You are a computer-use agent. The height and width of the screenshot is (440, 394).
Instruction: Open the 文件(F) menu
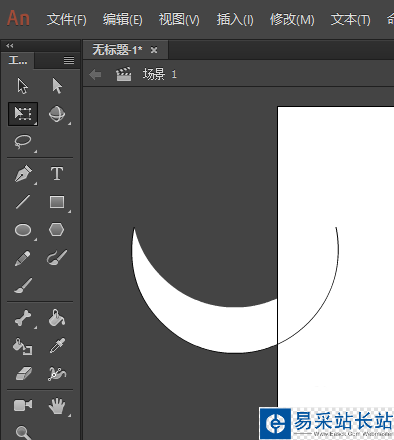[x=67, y=20]
